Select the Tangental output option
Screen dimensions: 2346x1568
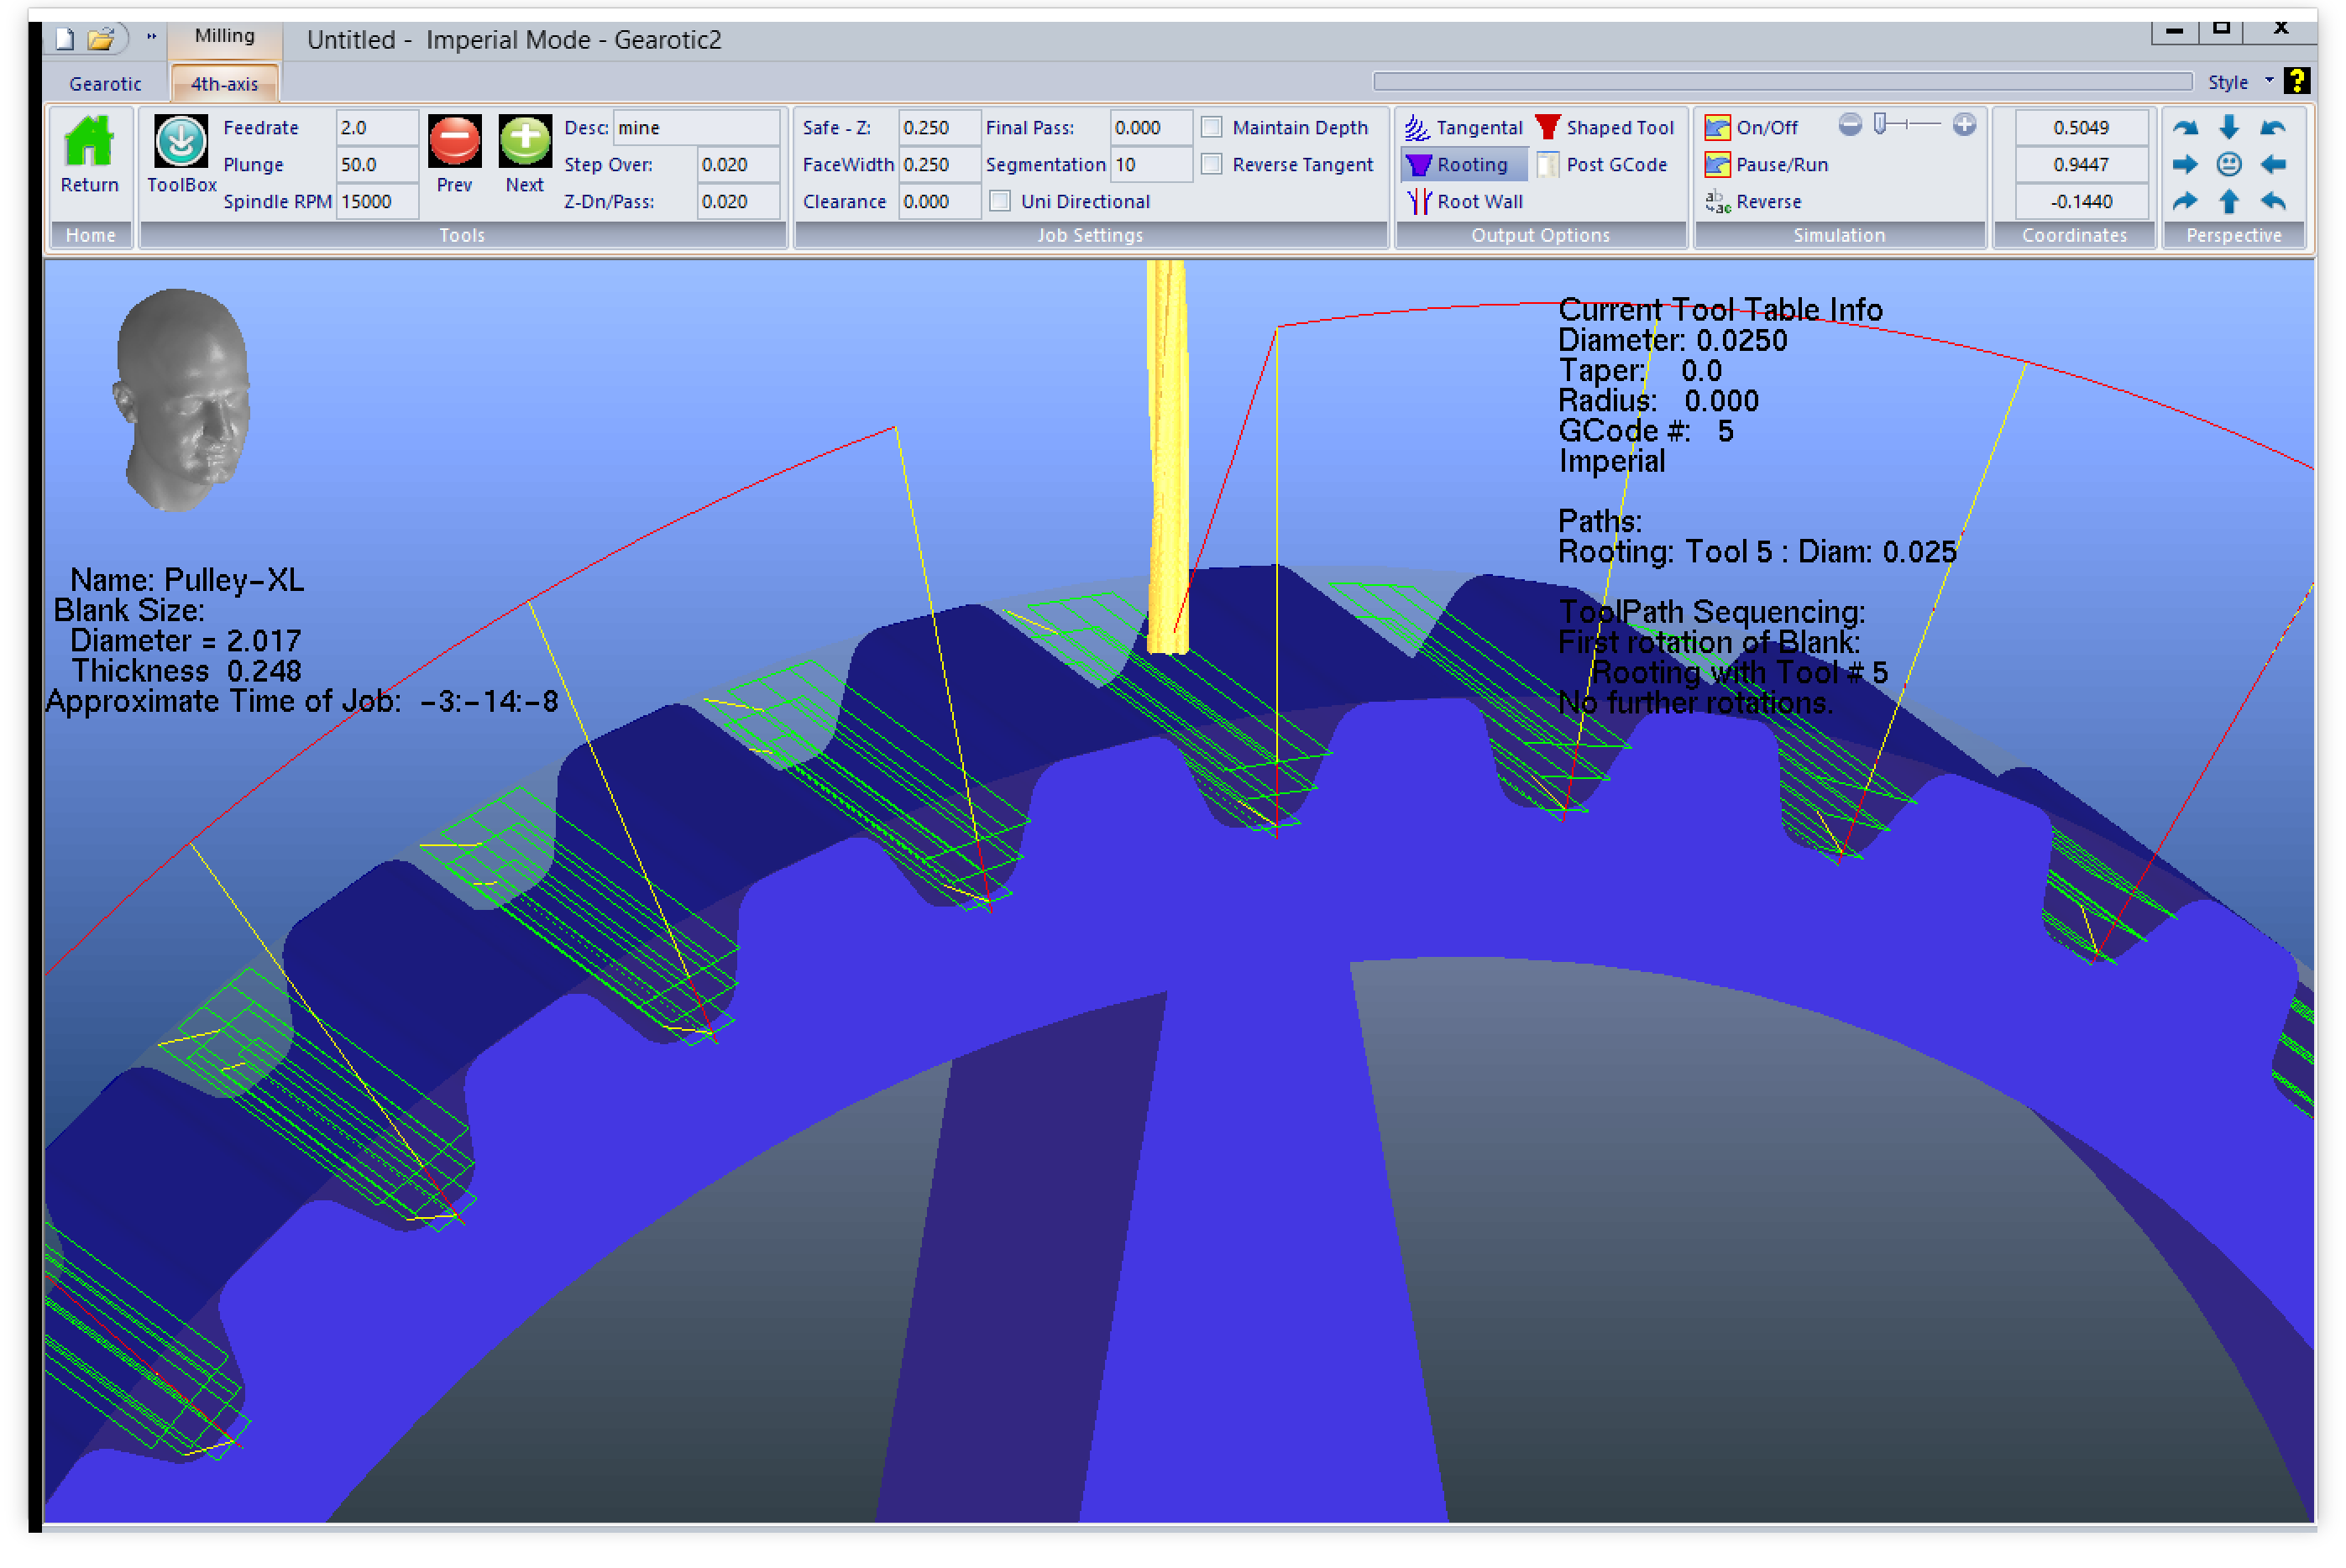[x=1463, y=128]
